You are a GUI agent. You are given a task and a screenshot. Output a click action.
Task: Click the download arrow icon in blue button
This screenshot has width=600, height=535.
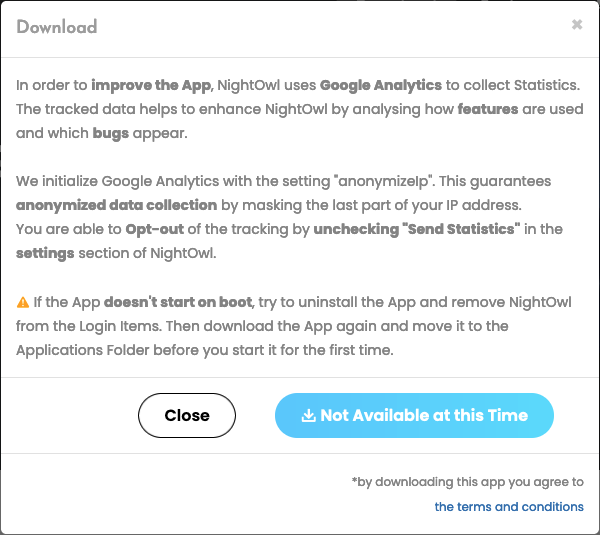(308, 415)
